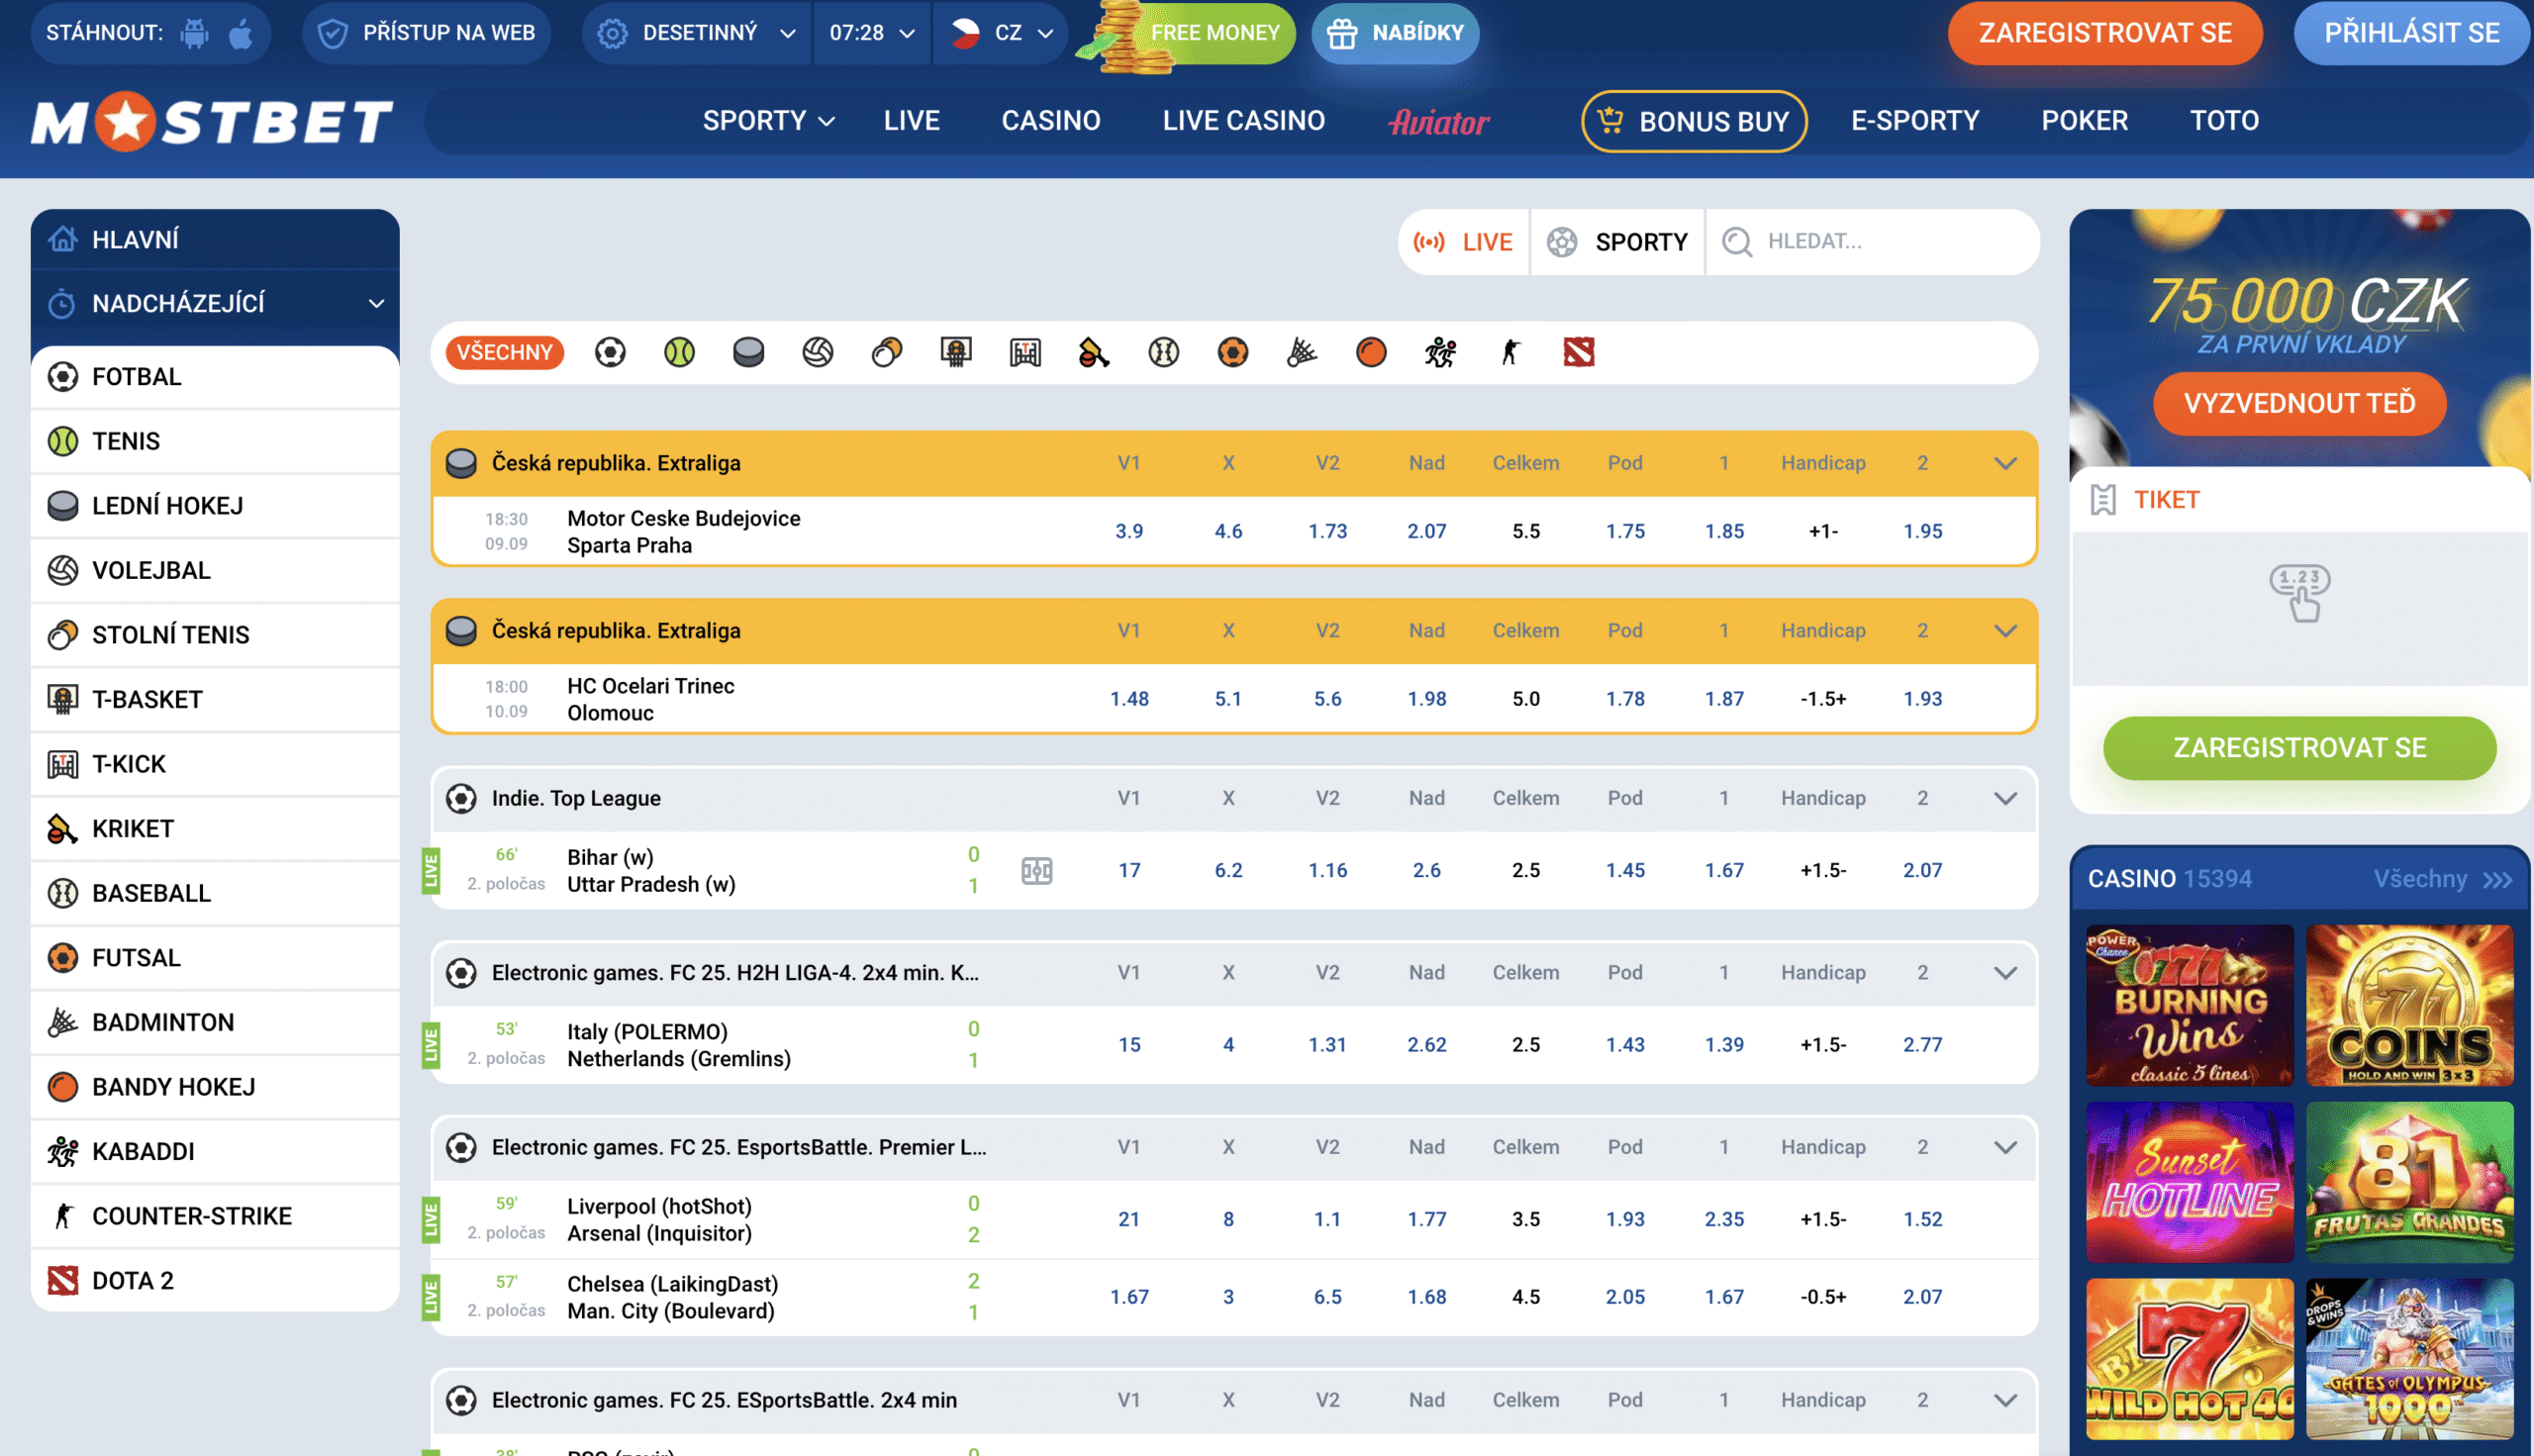Filter by kabaddi icon in sport bar
Screen dimensions: 2534x1456
pyautogui.click(x=1440, y=352)
